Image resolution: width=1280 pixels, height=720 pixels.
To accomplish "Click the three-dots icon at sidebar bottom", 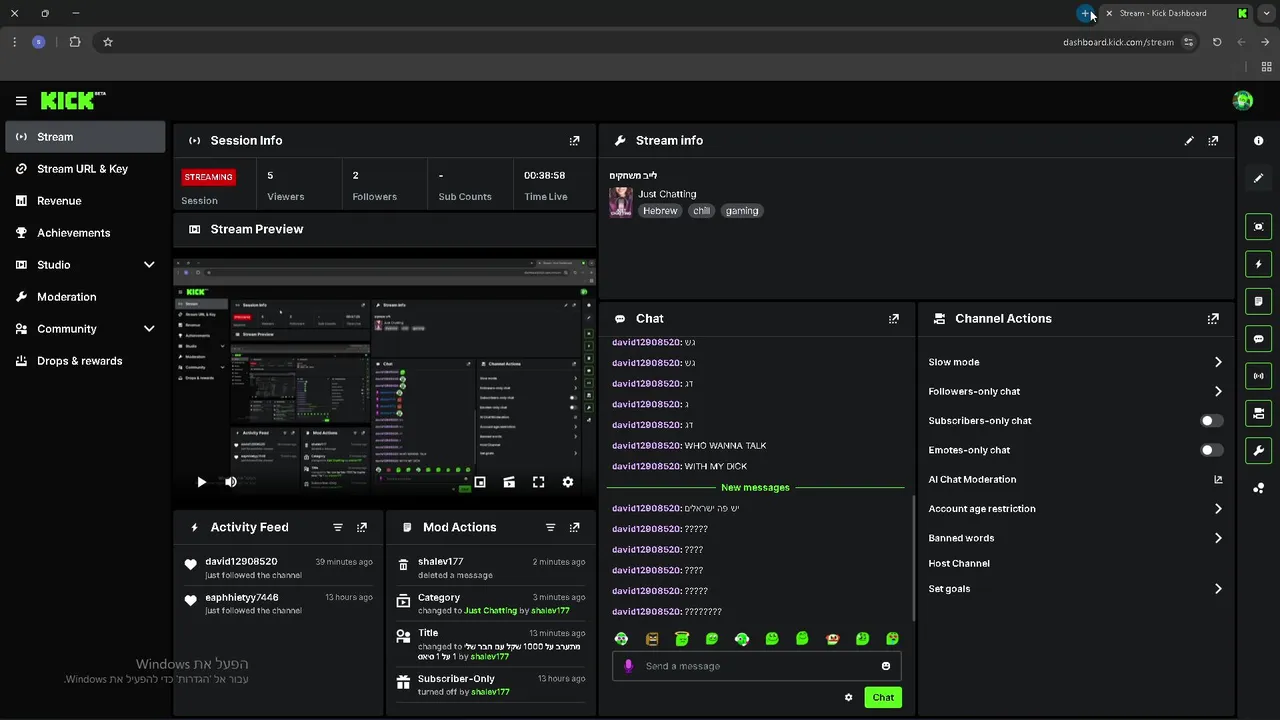I will coord(1259,488).
